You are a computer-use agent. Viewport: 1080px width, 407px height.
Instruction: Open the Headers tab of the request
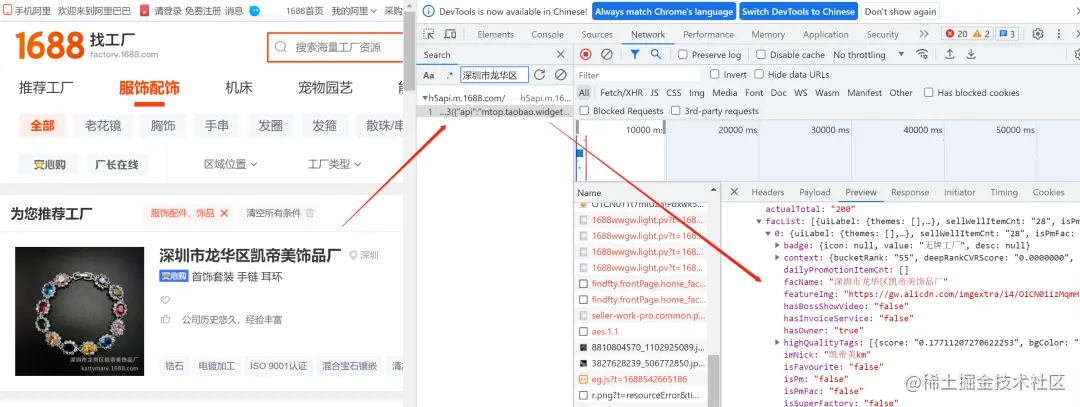pos(767,192)
